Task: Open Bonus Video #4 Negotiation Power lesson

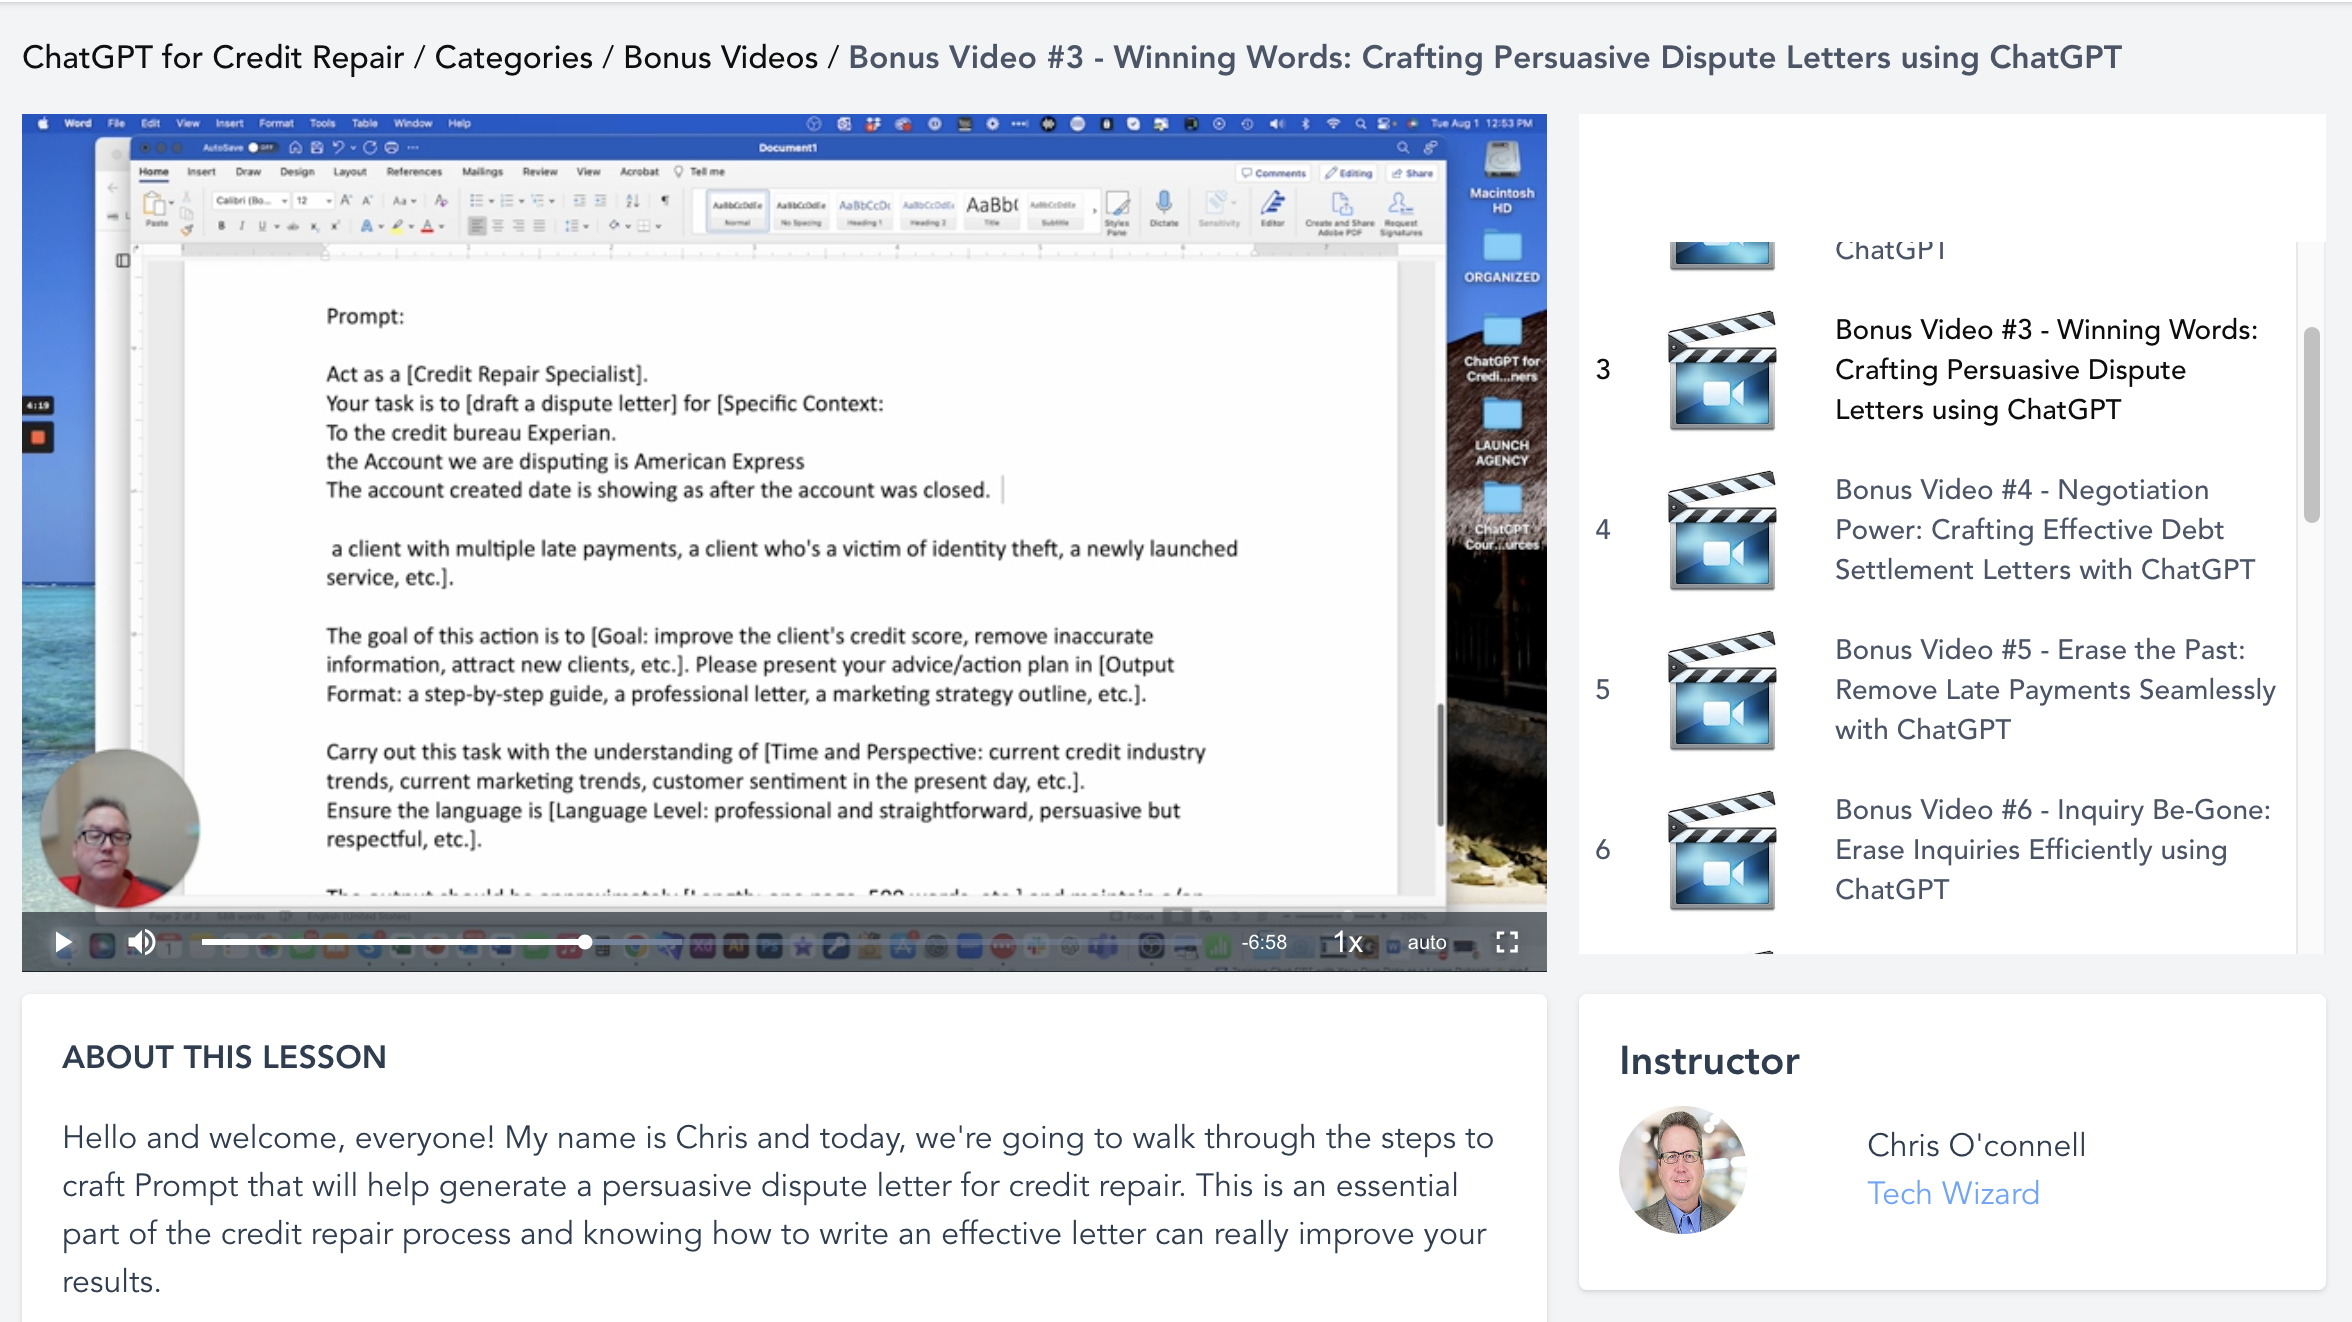Action: click(x=2045, y=529)
